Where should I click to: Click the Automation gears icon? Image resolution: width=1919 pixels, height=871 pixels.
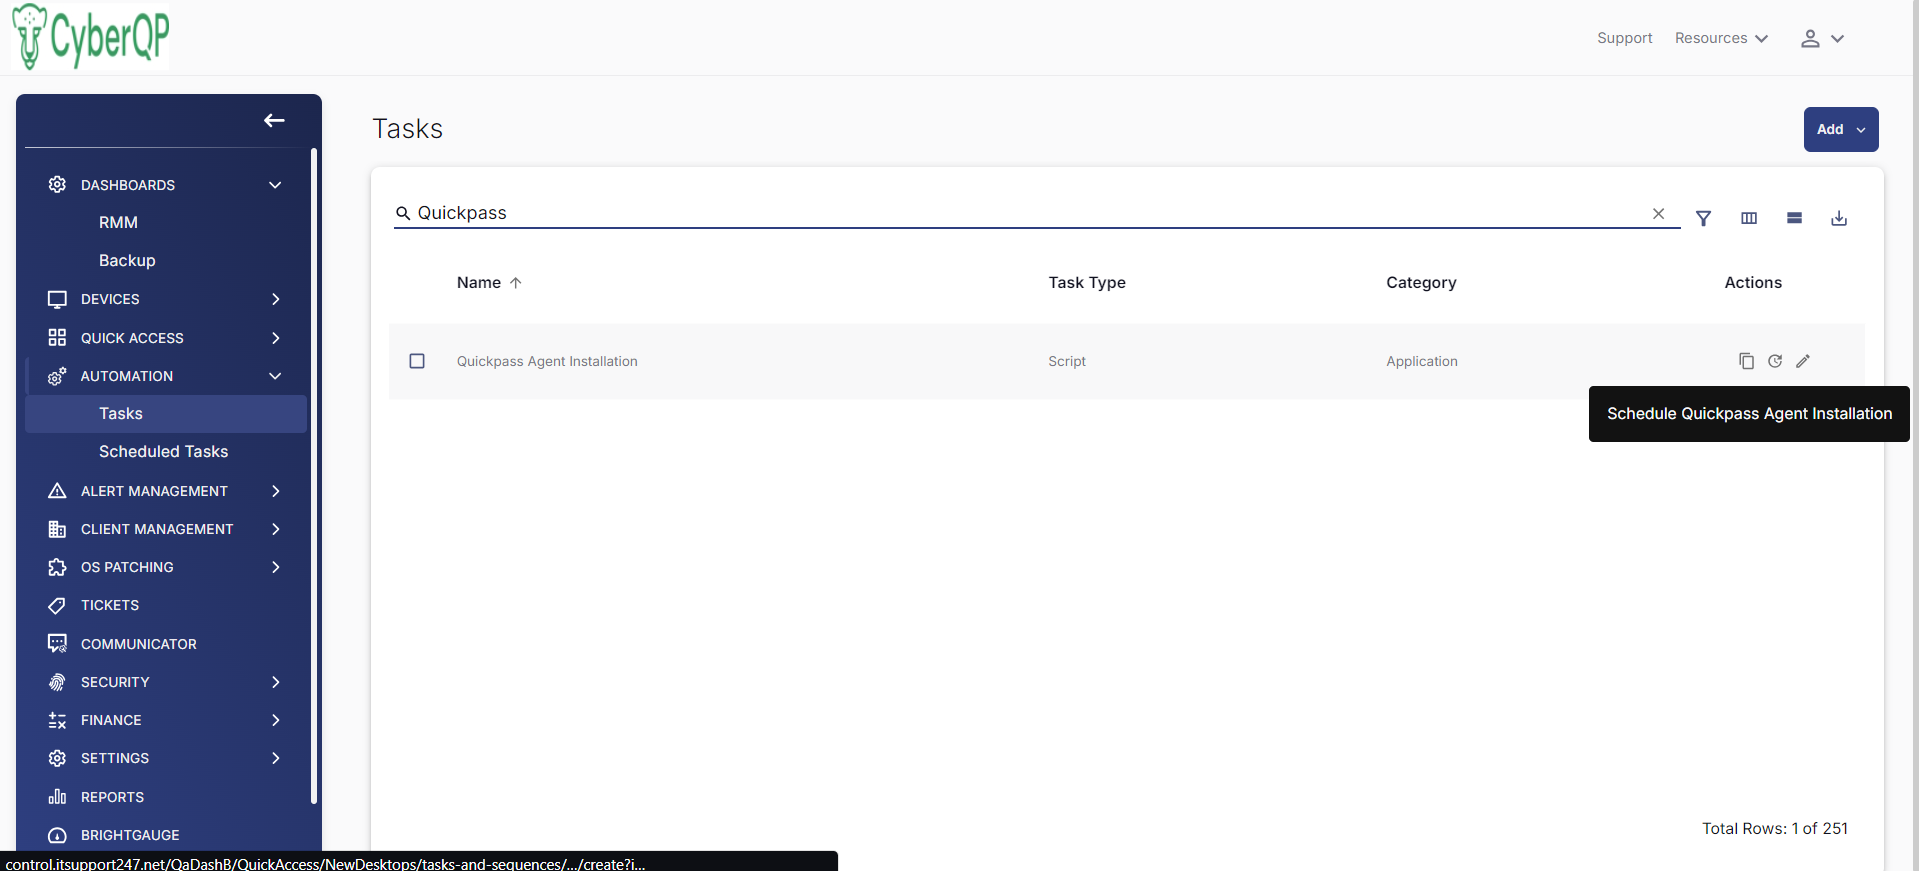pos(57,376)
